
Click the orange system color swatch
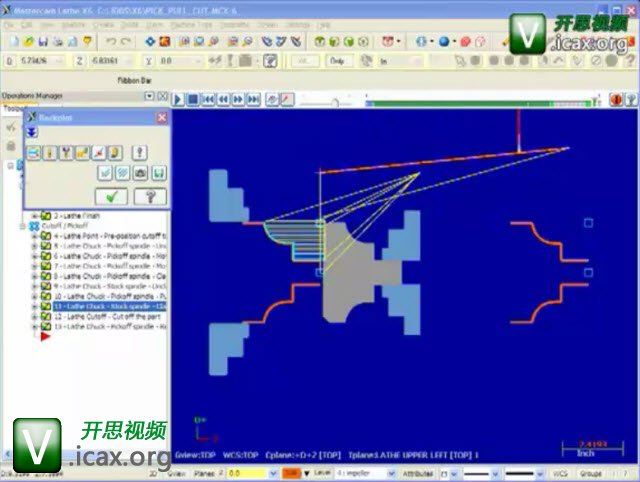coord(291,473)
